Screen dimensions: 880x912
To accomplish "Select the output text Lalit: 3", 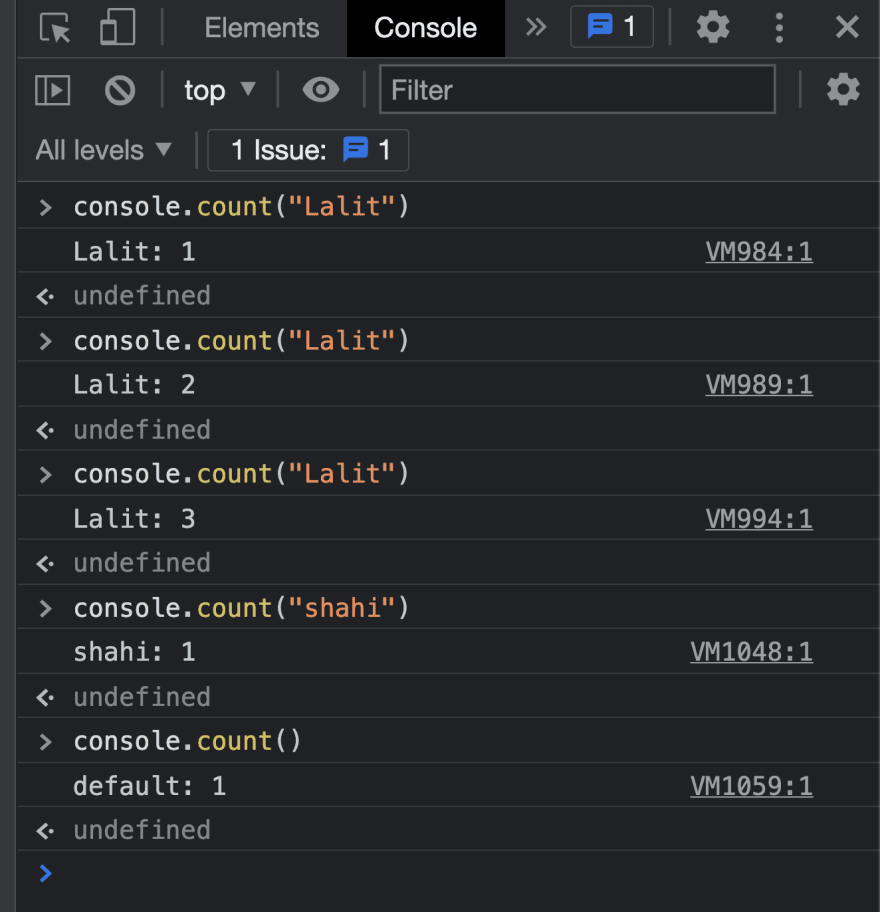I will point(134,518).
